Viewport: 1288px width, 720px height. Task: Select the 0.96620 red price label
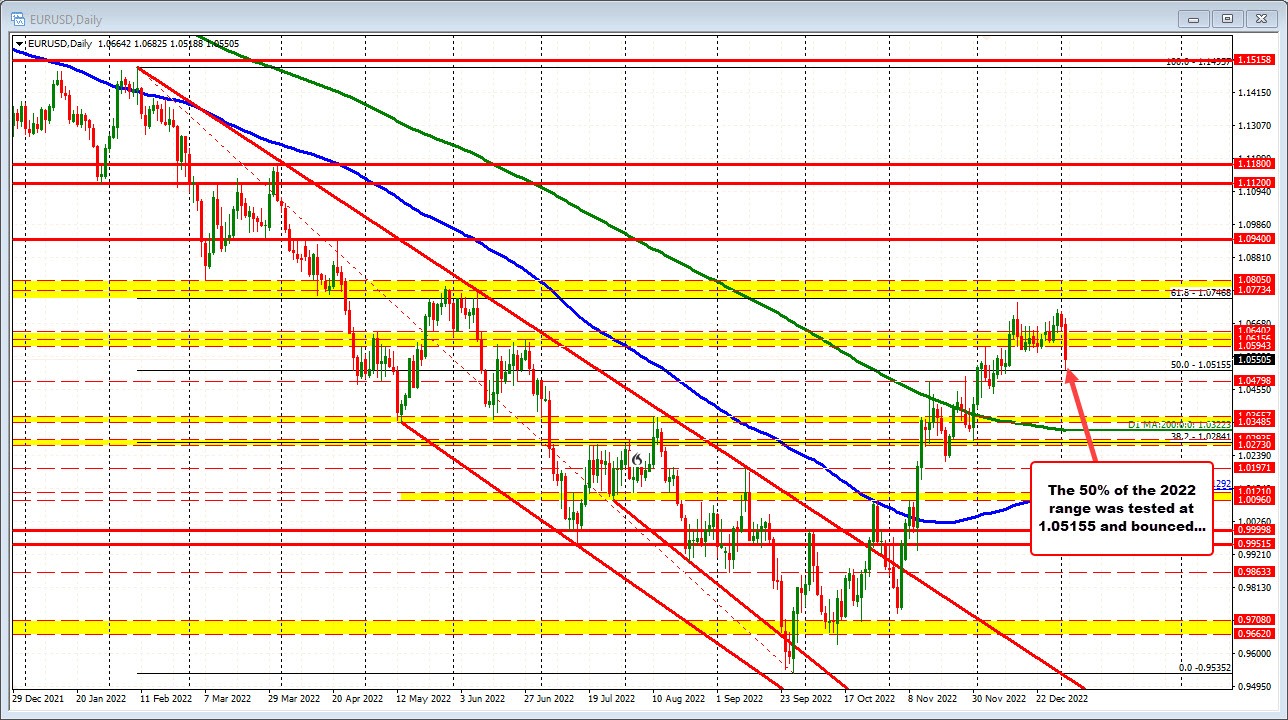(x=1254, y=633)
